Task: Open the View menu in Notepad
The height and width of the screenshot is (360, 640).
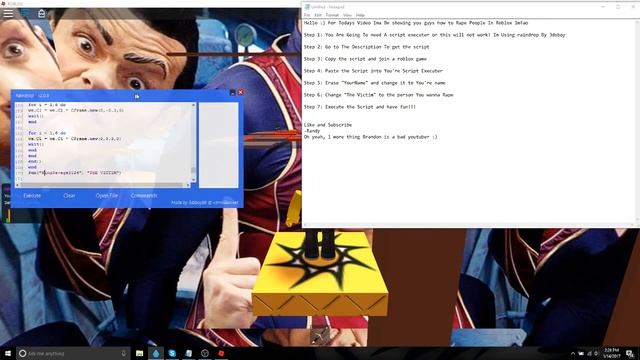Action: [347, 15]
